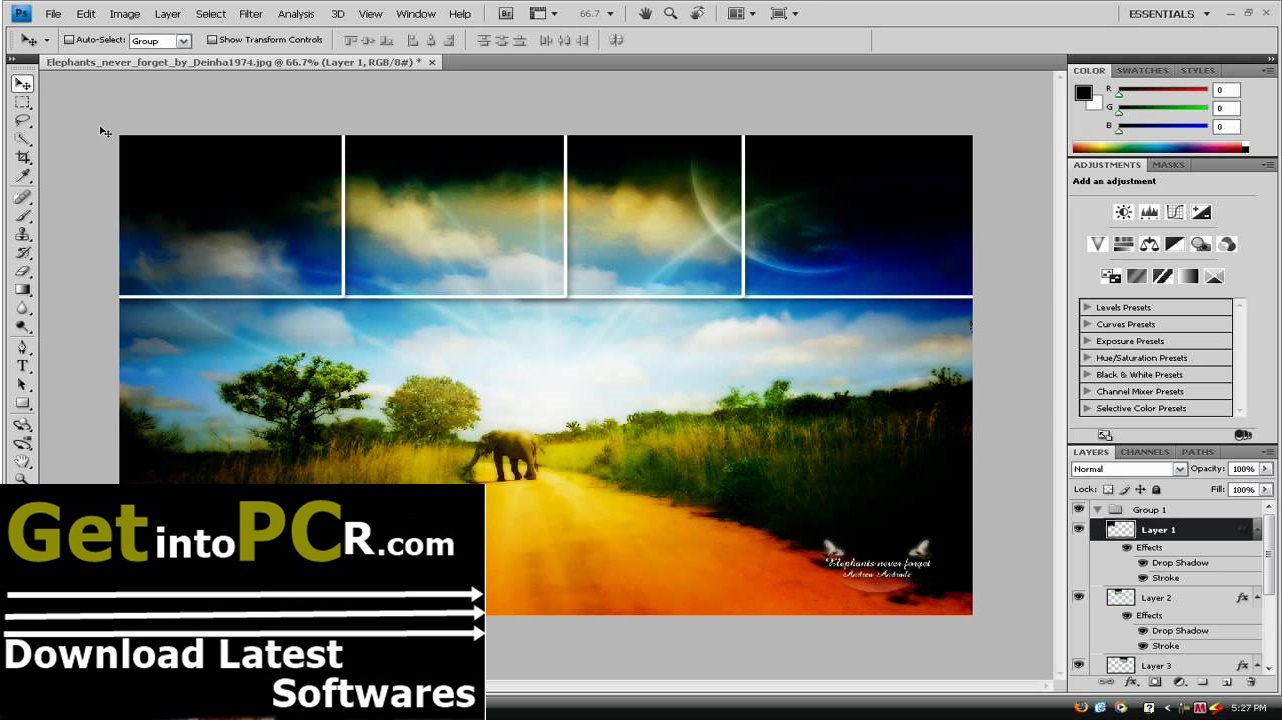Image resolution: width=1282 pixels, height=720 pixels.
Task: Add a Levels adjustment
Action: click(1149, 212)
